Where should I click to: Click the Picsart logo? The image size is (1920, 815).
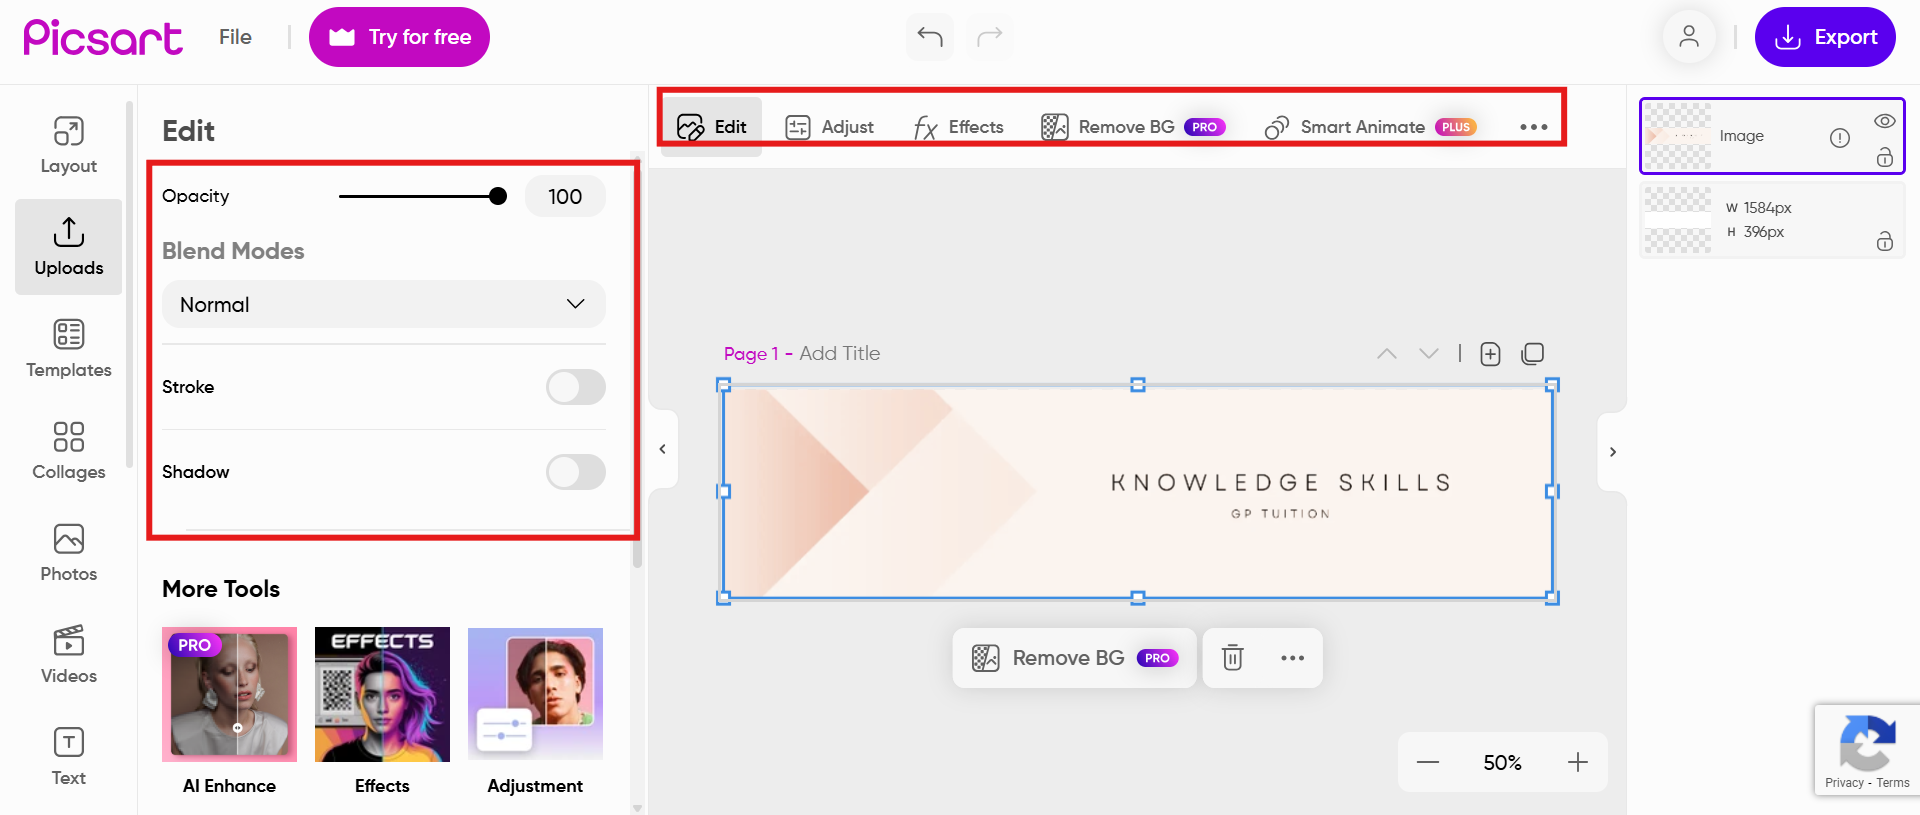click(103, 38)
